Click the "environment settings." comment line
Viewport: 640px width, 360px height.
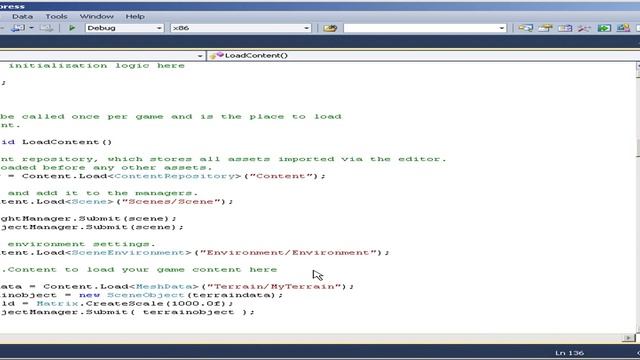pyautogui.click(x=82, y=244)
